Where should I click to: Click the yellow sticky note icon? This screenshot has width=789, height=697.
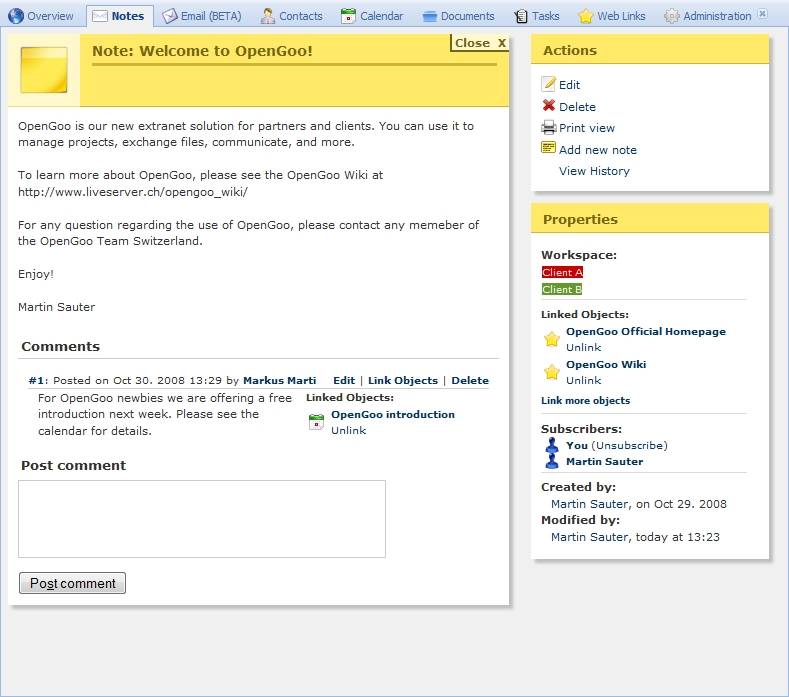tap(44, 70)
